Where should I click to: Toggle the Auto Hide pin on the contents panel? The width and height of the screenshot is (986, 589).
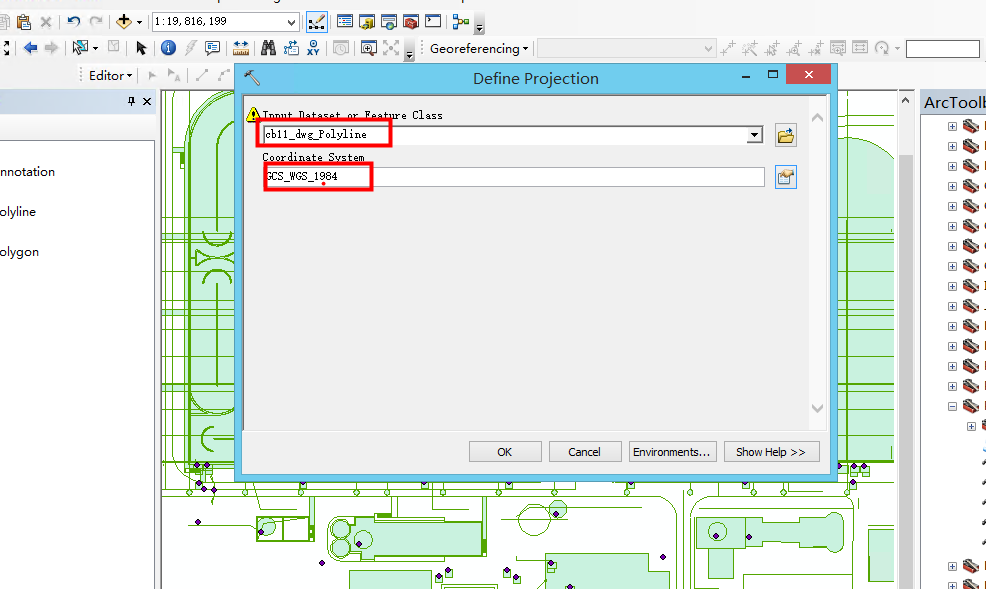(132, 101)
